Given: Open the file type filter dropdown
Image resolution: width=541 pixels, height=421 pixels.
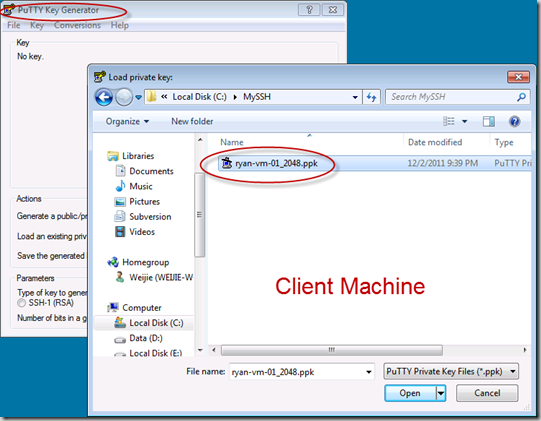Looking at the screenshot, I should click(x=451, y=372).
